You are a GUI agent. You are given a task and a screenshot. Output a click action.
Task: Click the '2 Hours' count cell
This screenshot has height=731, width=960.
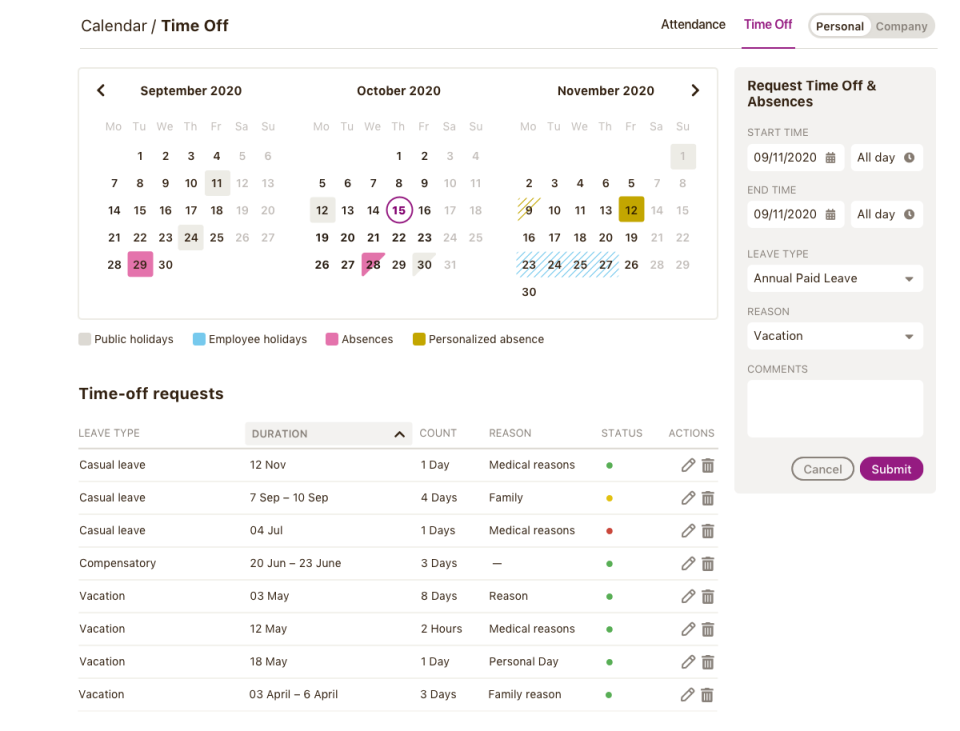pyautogui.click(x=441, y=629)
